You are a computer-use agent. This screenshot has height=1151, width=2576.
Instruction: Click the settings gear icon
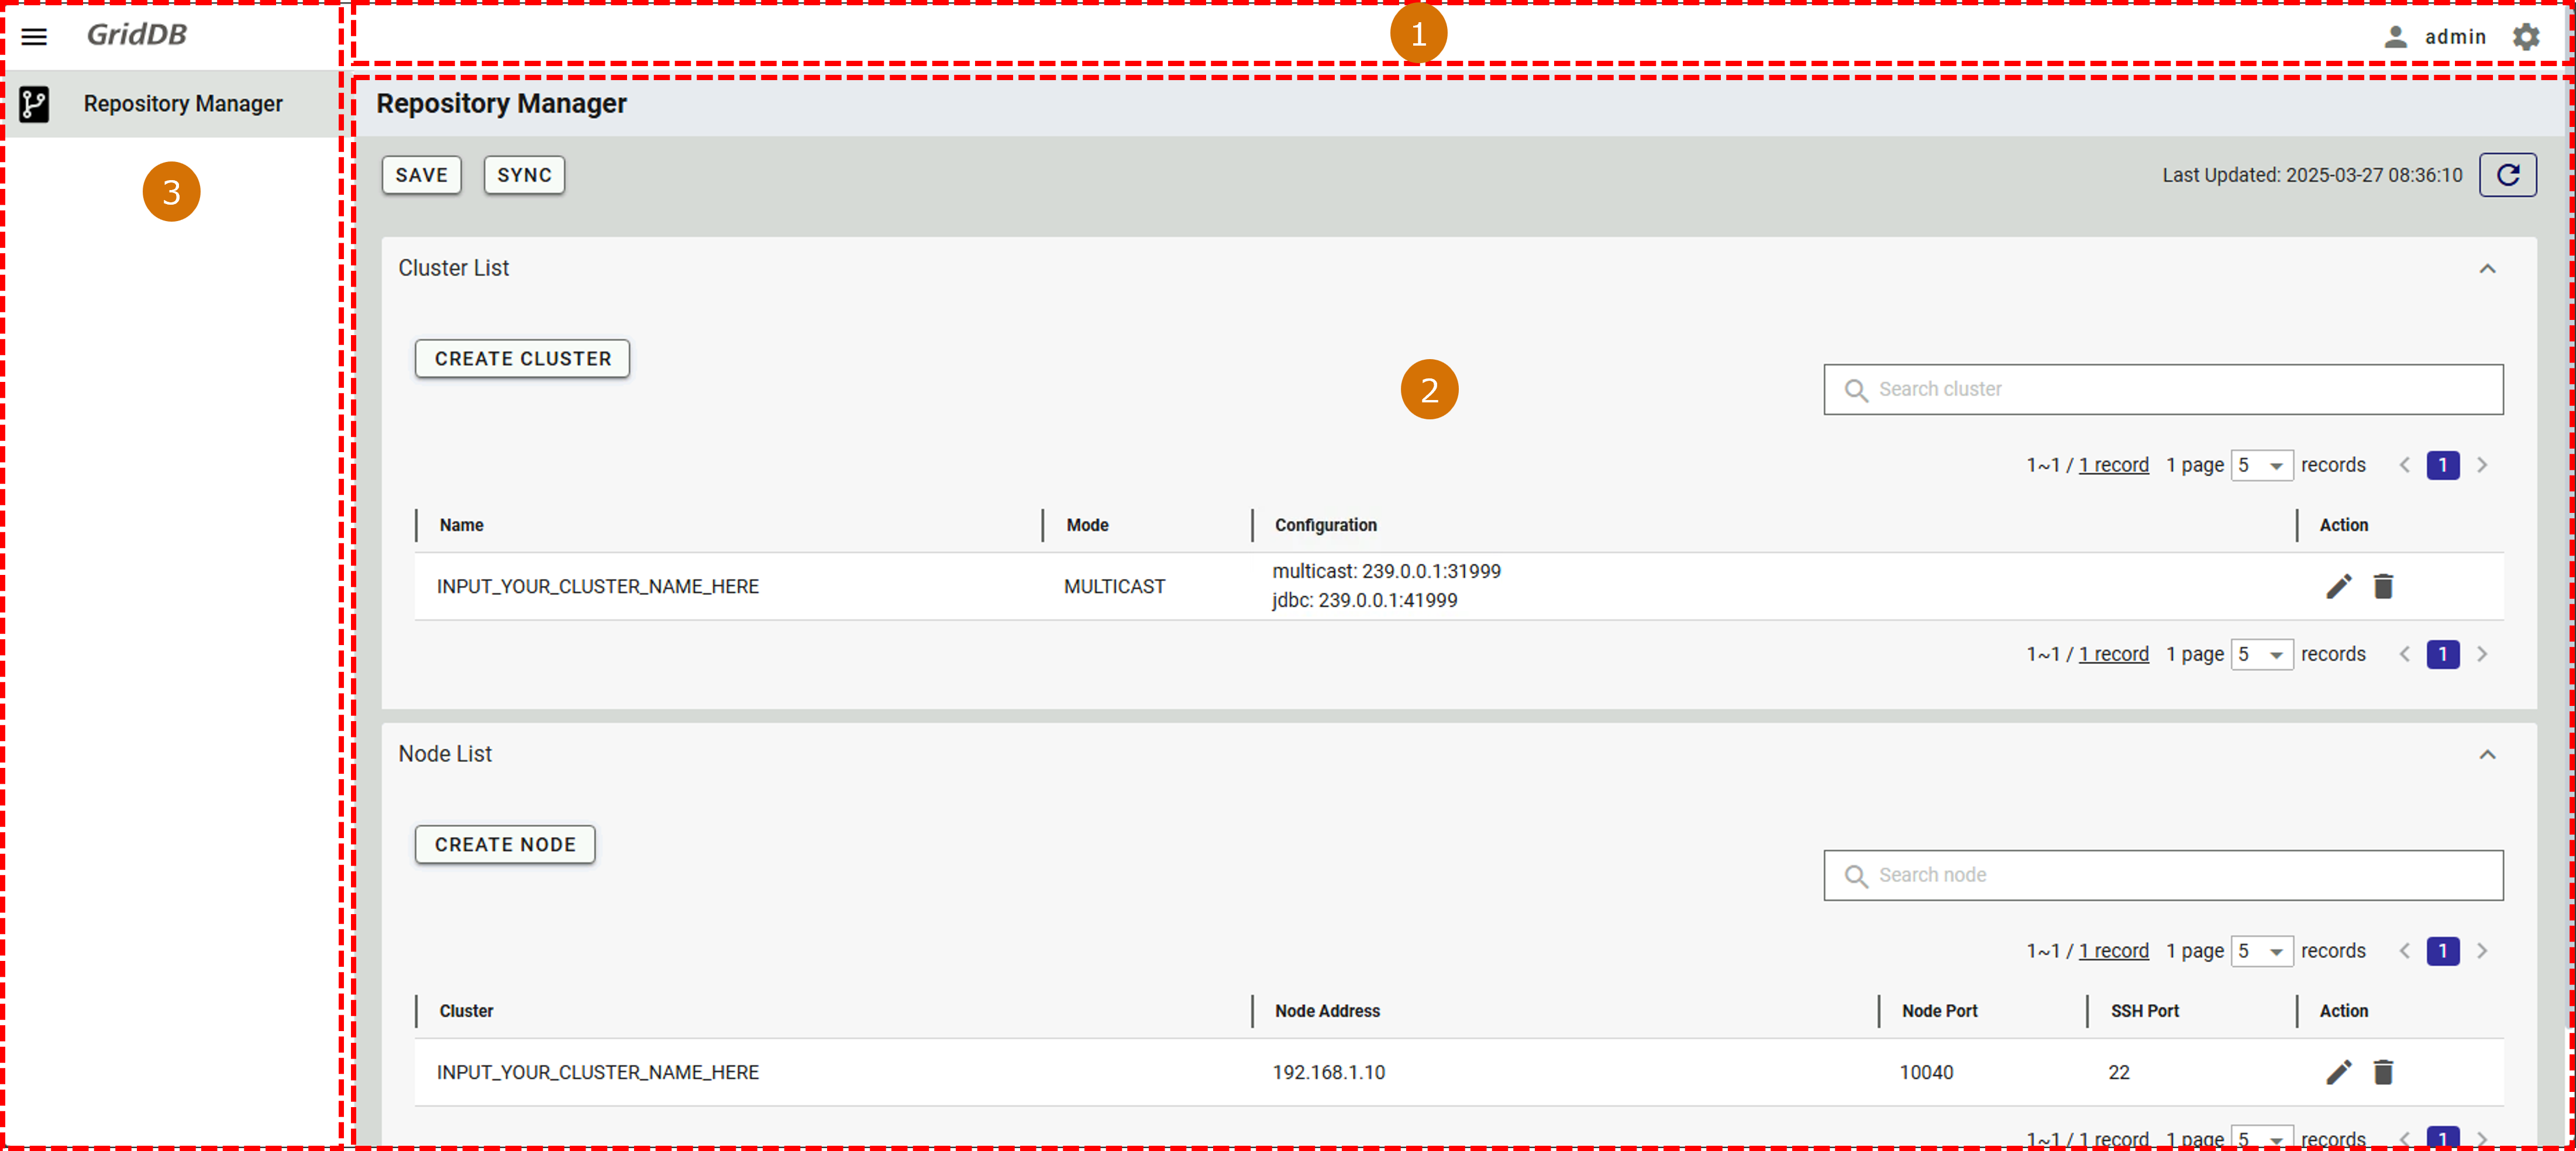point(2525,37)
